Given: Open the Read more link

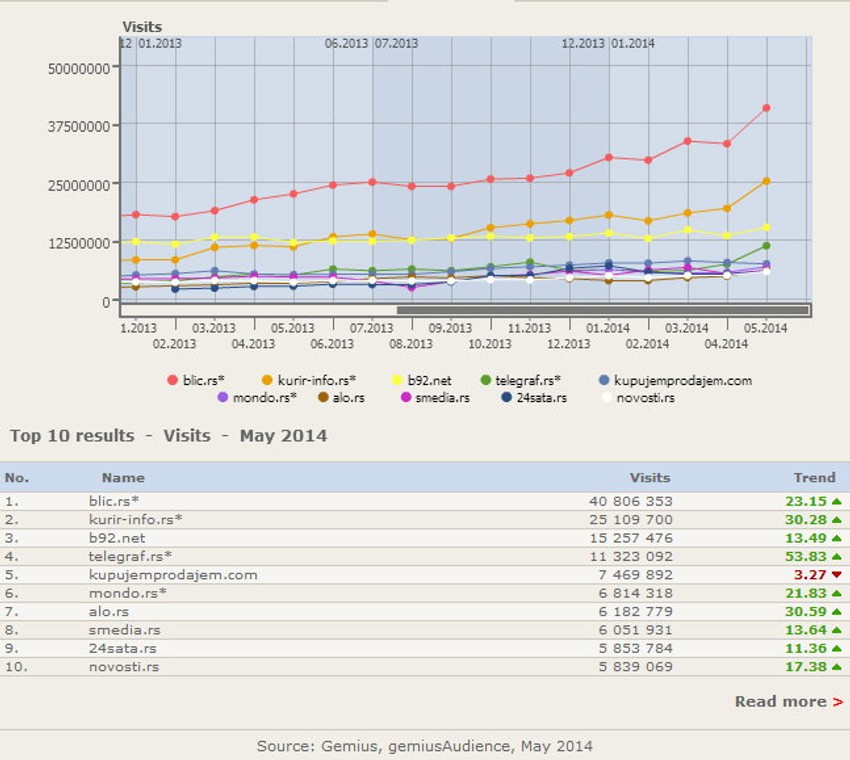Looking at the screenshot, I should click(788, 702).
